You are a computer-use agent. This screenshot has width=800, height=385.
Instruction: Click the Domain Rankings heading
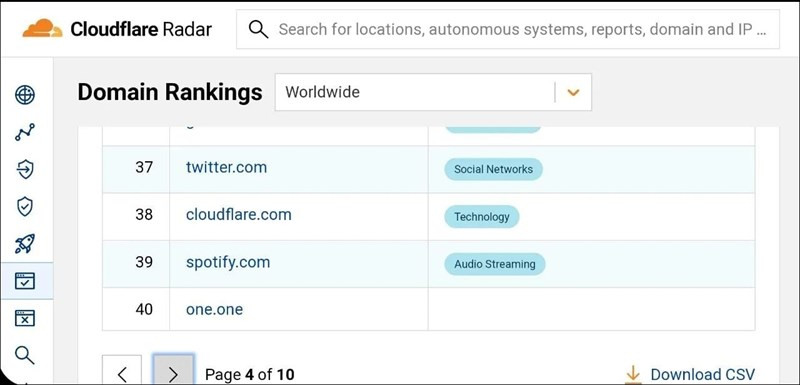[170, 92]
